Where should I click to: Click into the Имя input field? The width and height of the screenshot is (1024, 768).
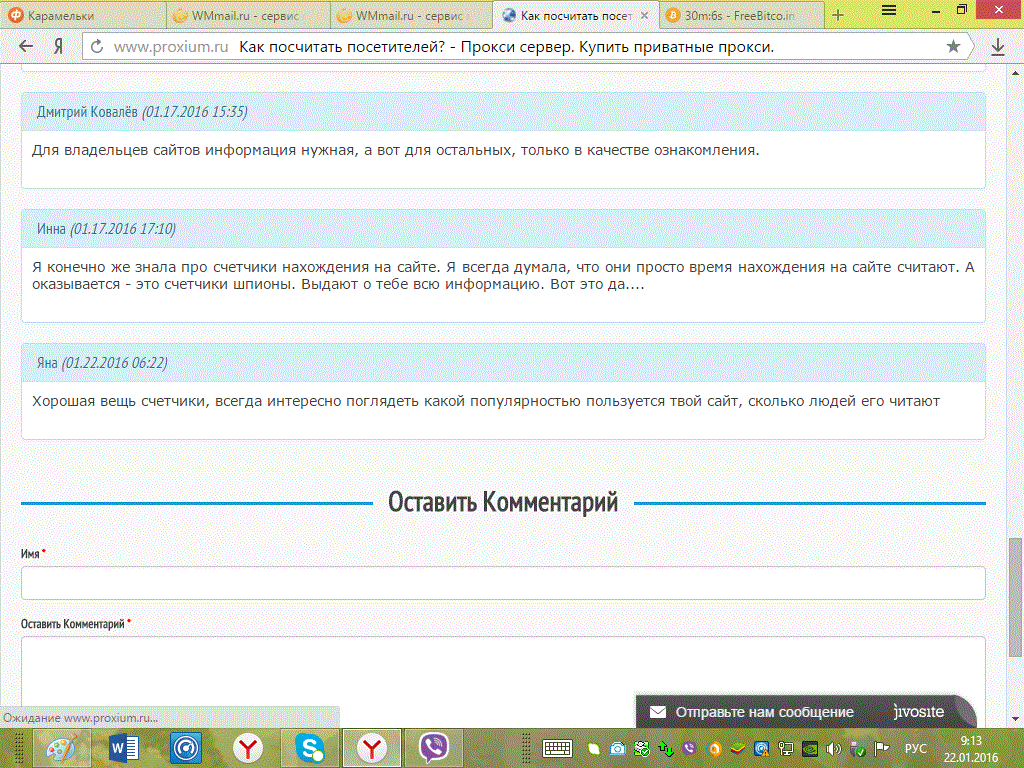(x=503, y=583)
